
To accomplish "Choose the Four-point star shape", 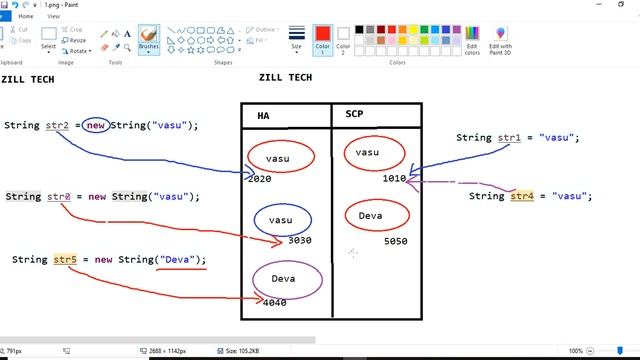I will point(181,50).
